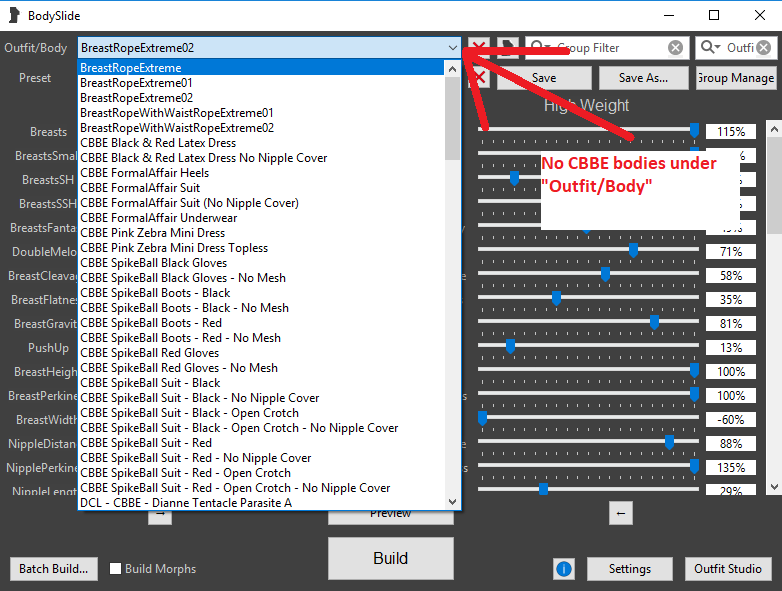Viewport: 782px width, 591px height.
Task: Edit the 135% value field
Action: (x=731, y=468)
